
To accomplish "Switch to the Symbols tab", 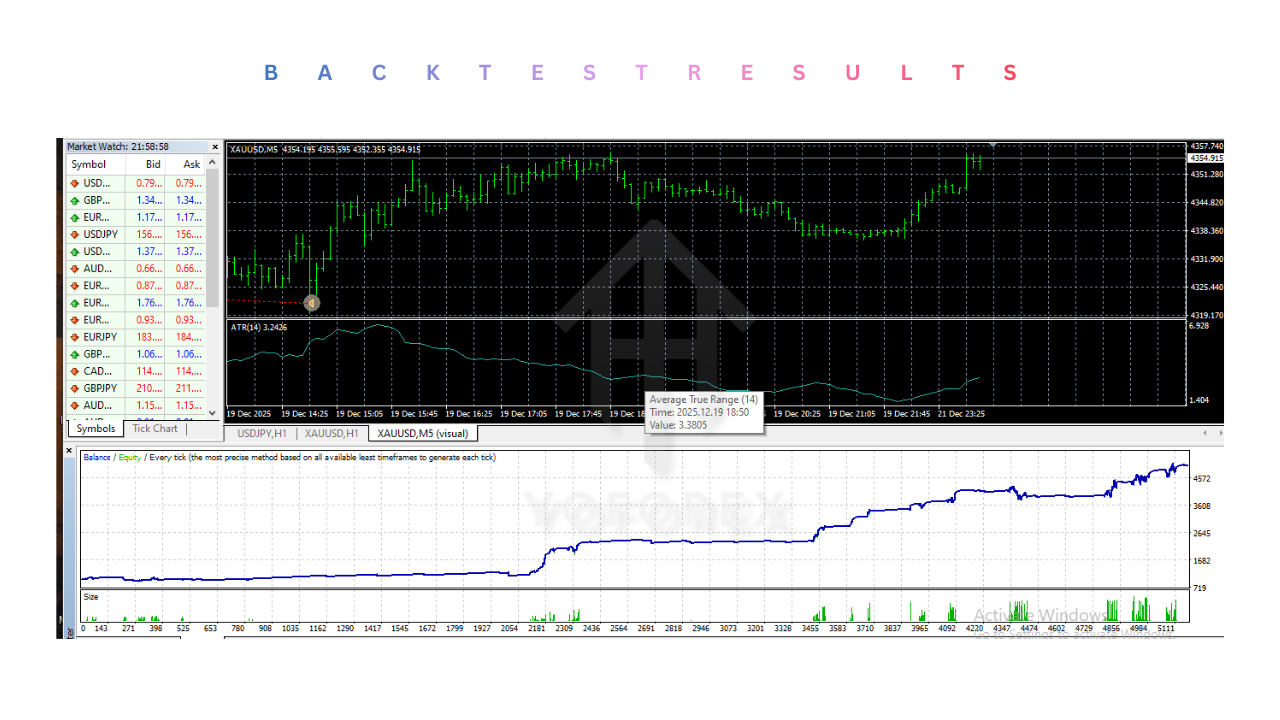I will (x=94, y=428).
